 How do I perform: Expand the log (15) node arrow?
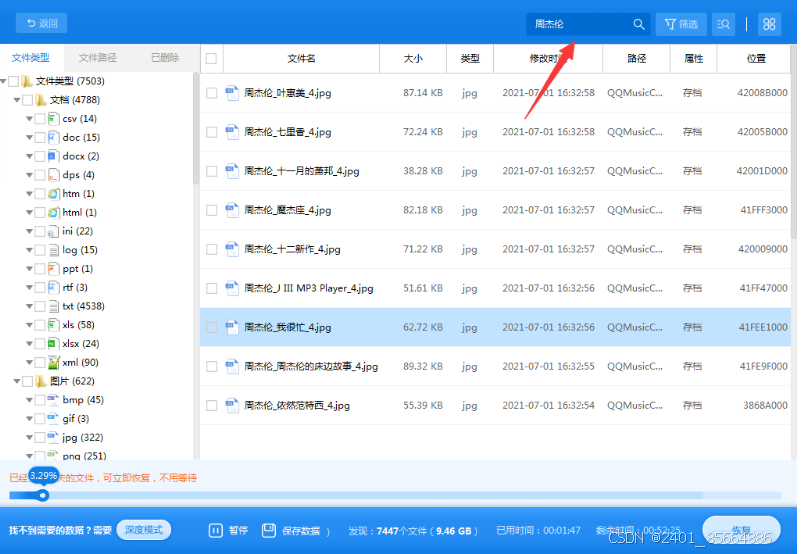[29, 250]
